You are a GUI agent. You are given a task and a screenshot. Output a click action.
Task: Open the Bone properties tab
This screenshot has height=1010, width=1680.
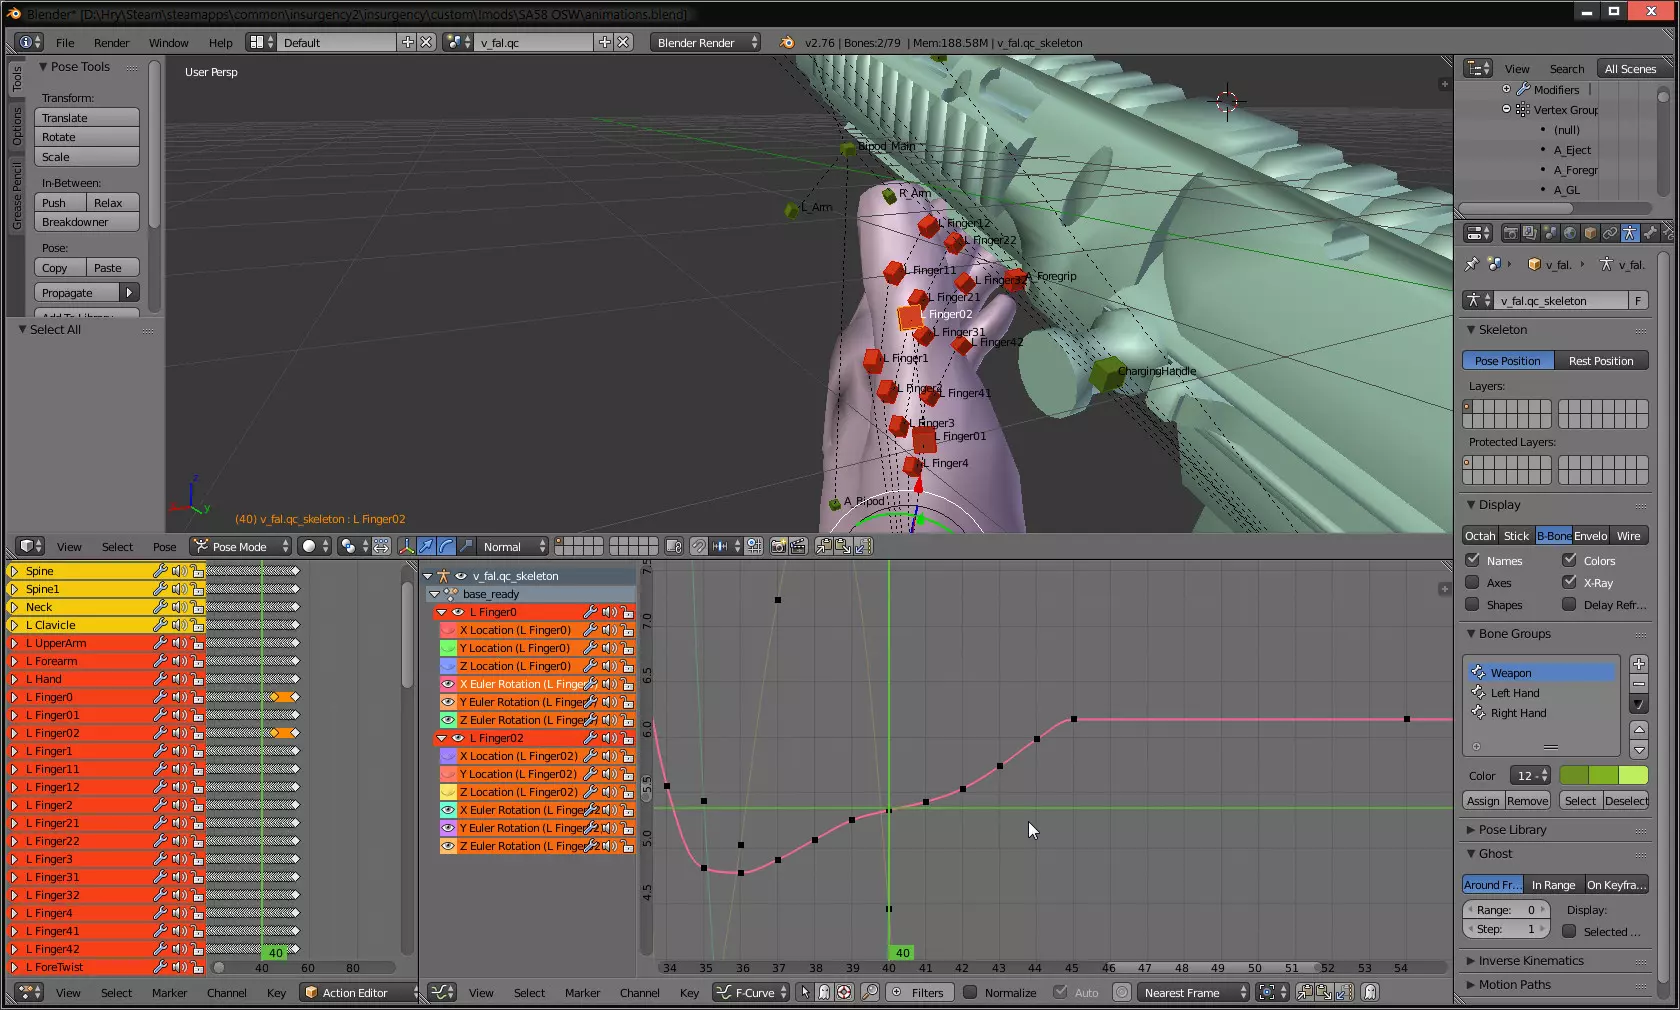tap(1650, 233)
